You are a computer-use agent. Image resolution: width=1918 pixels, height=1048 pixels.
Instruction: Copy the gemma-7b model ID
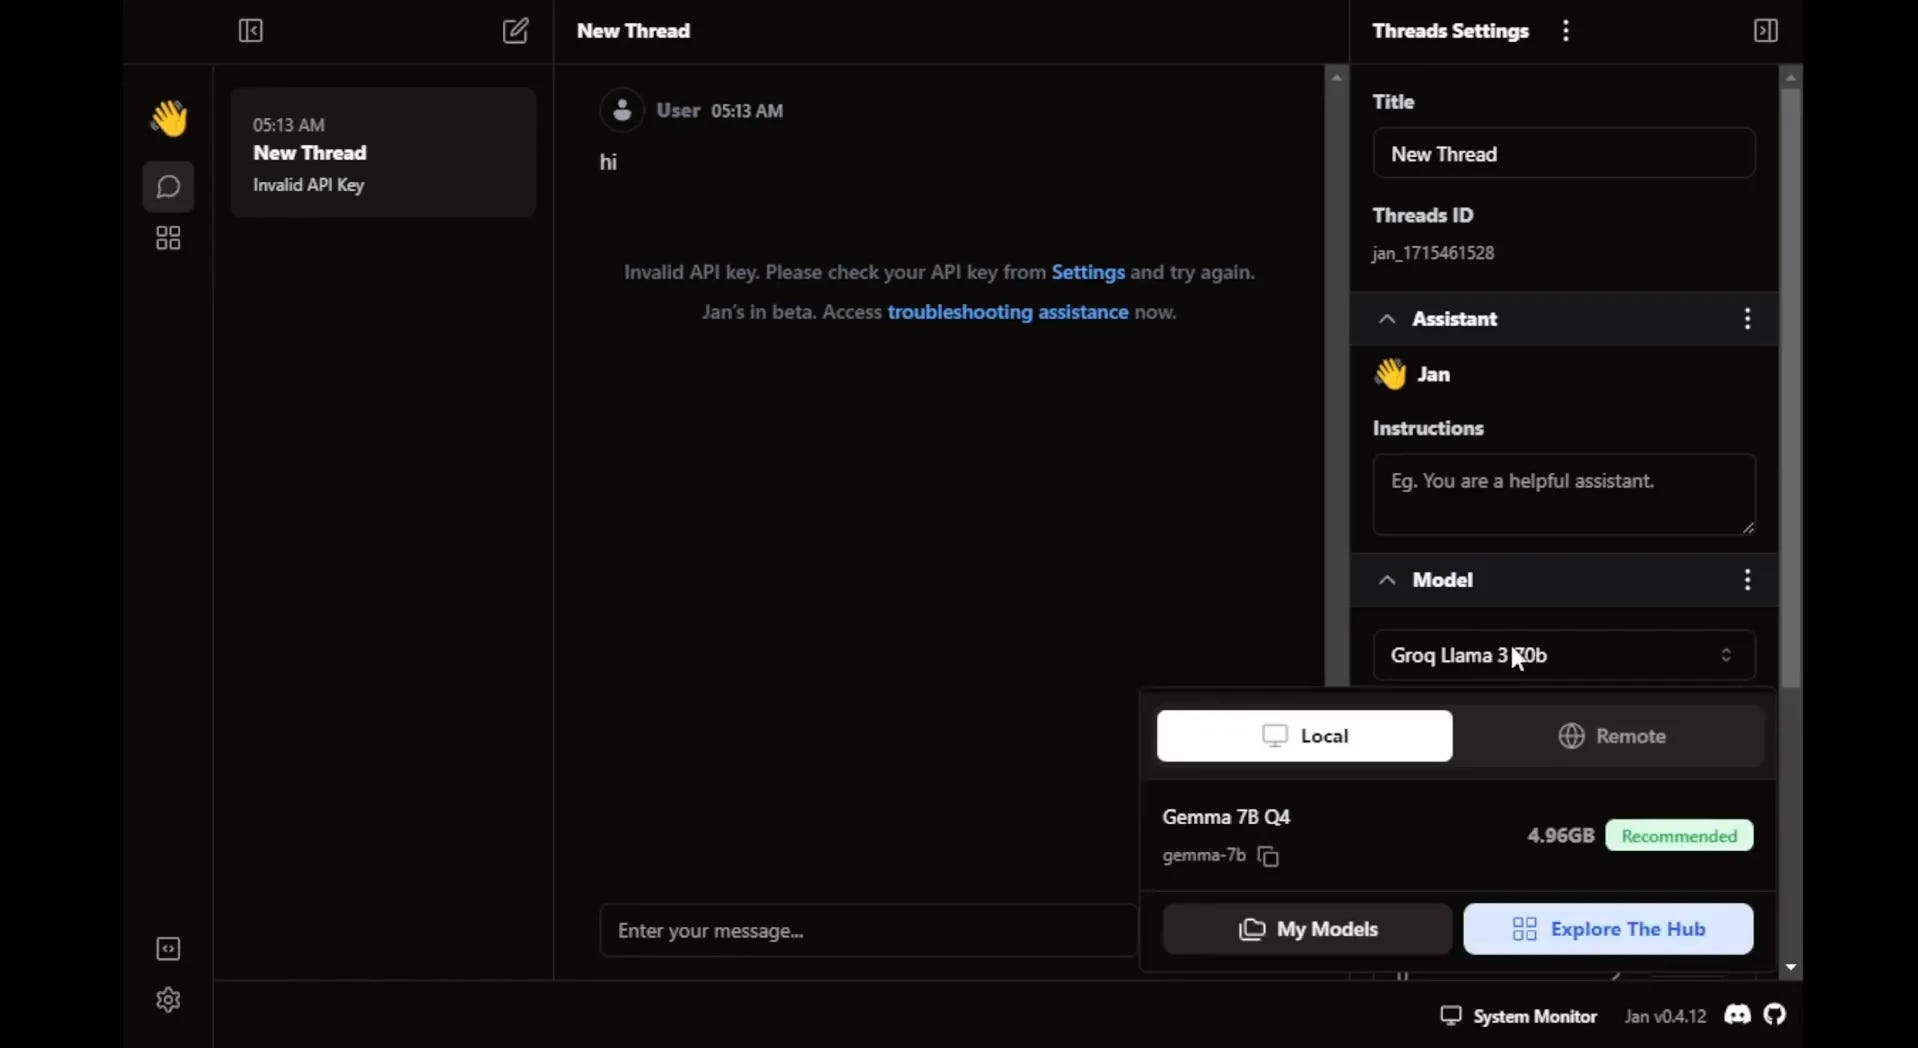coord(1267,857)
